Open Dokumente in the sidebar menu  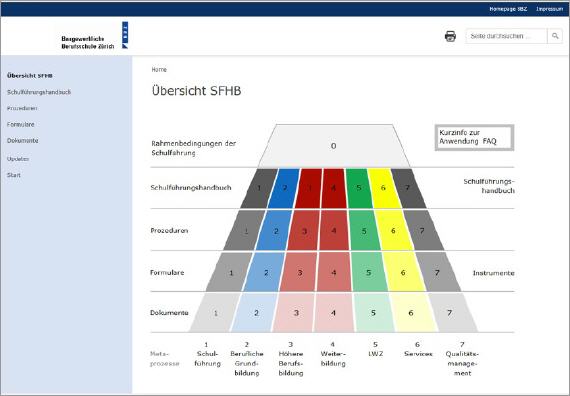click(23, 140)
